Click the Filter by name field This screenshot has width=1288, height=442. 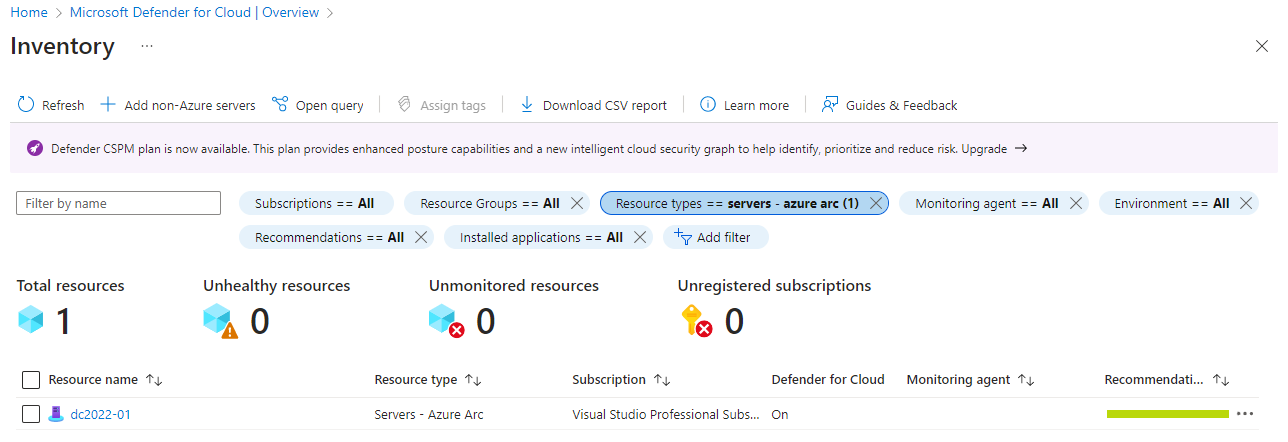tap(118, 203)
